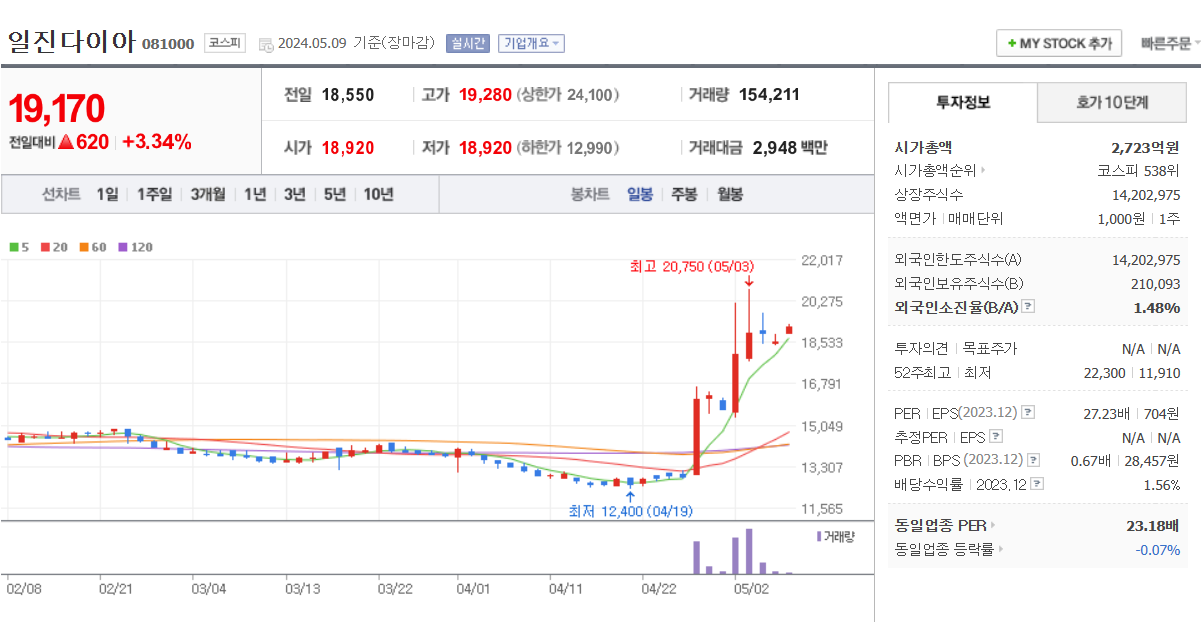1202x622 pixels.
Task: Click the green 5-day moving average legend
Action: pos(19,247)
